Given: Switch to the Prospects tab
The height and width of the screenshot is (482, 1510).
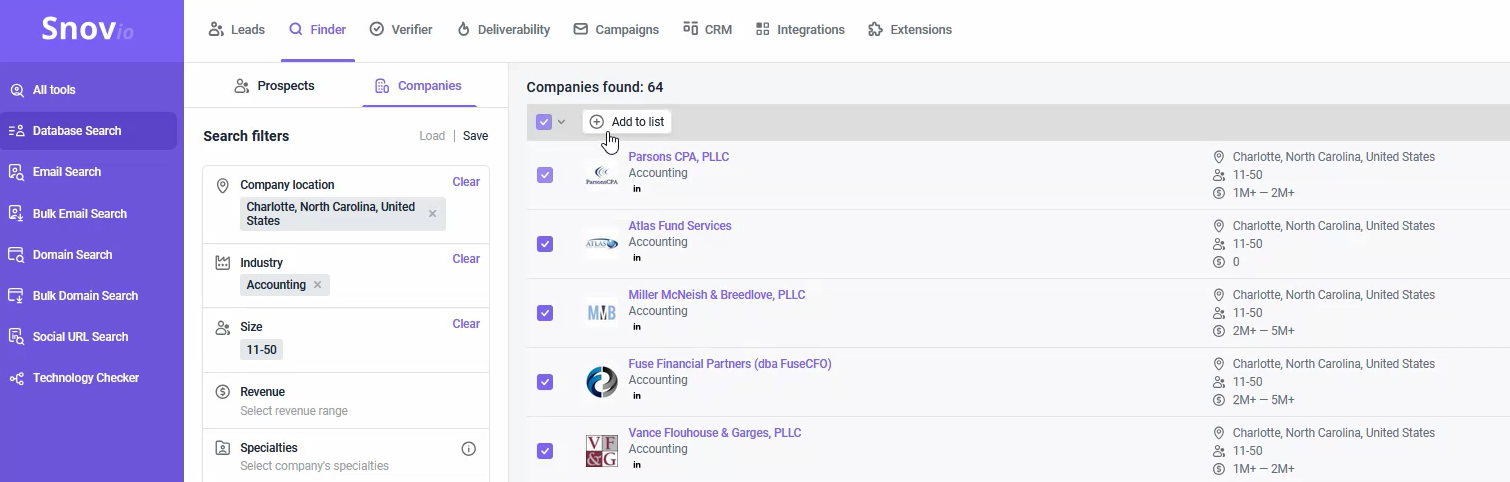Looking at the screenshot, I should 274,86.
